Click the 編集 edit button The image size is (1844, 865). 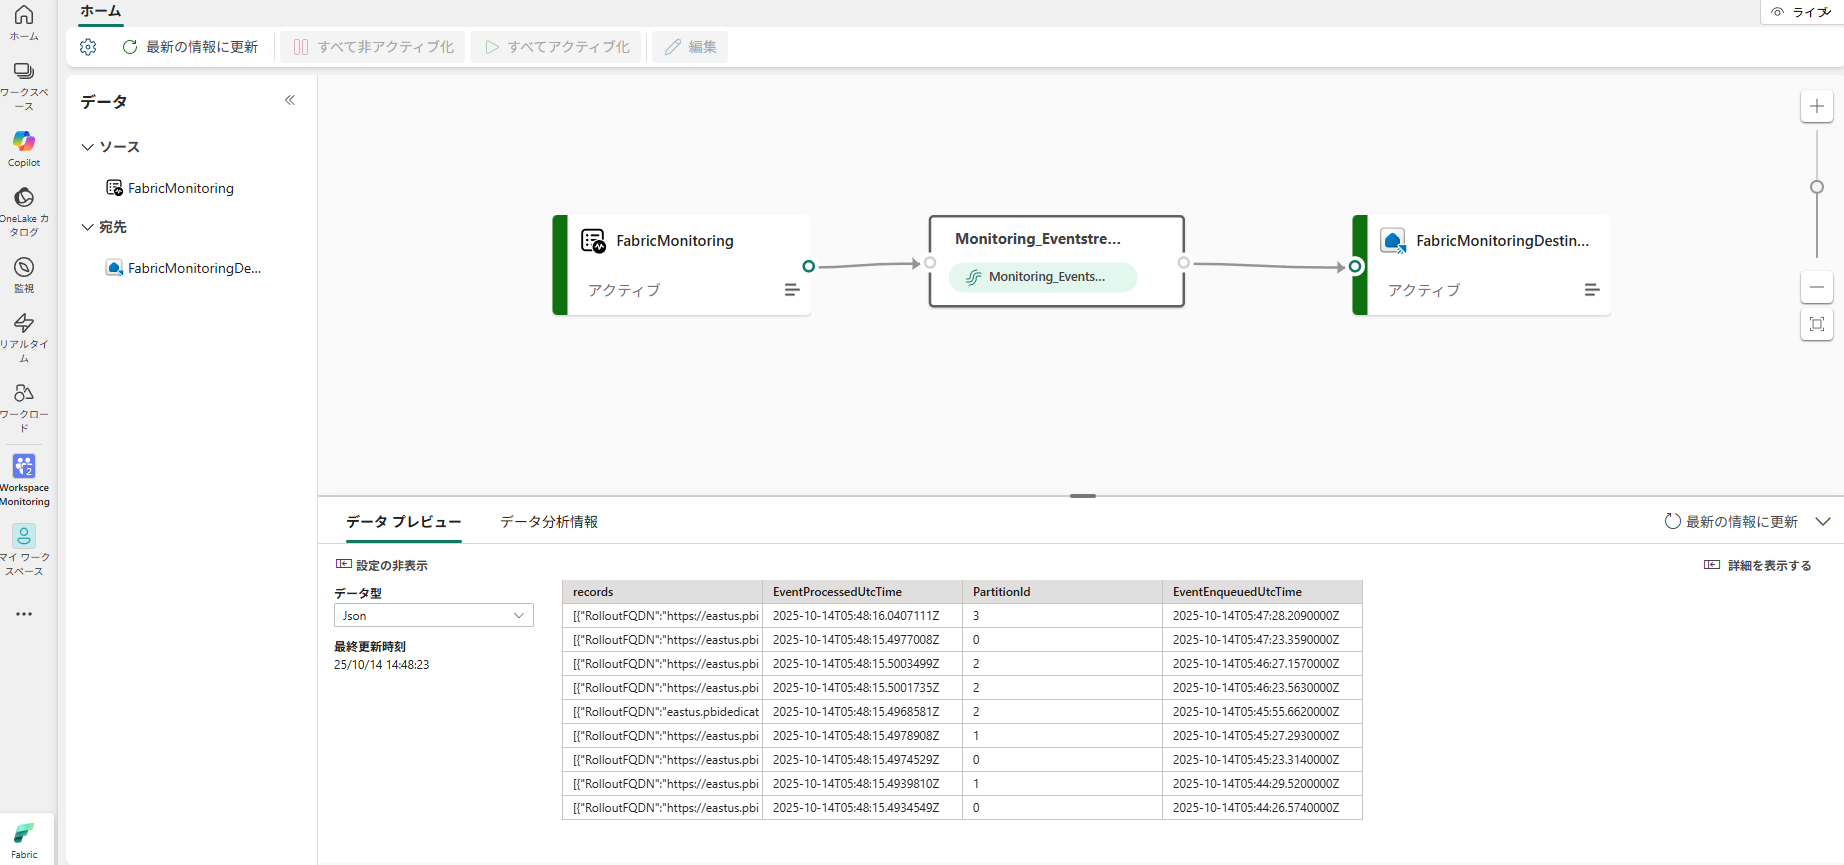point(690,47)
